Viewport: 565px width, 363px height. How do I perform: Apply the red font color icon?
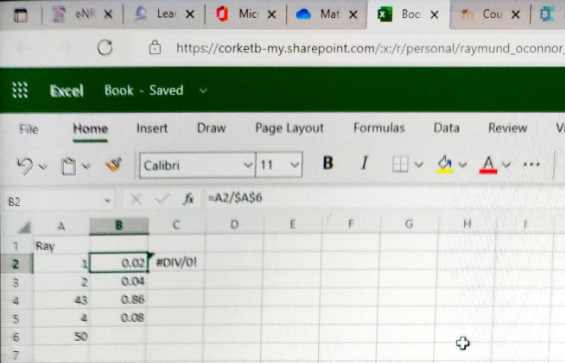(x=488, y=165)
